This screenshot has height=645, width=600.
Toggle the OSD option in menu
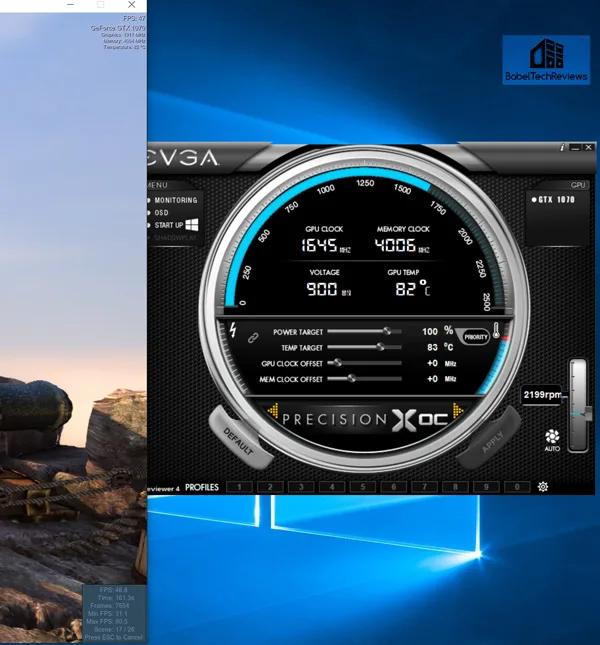160,212
